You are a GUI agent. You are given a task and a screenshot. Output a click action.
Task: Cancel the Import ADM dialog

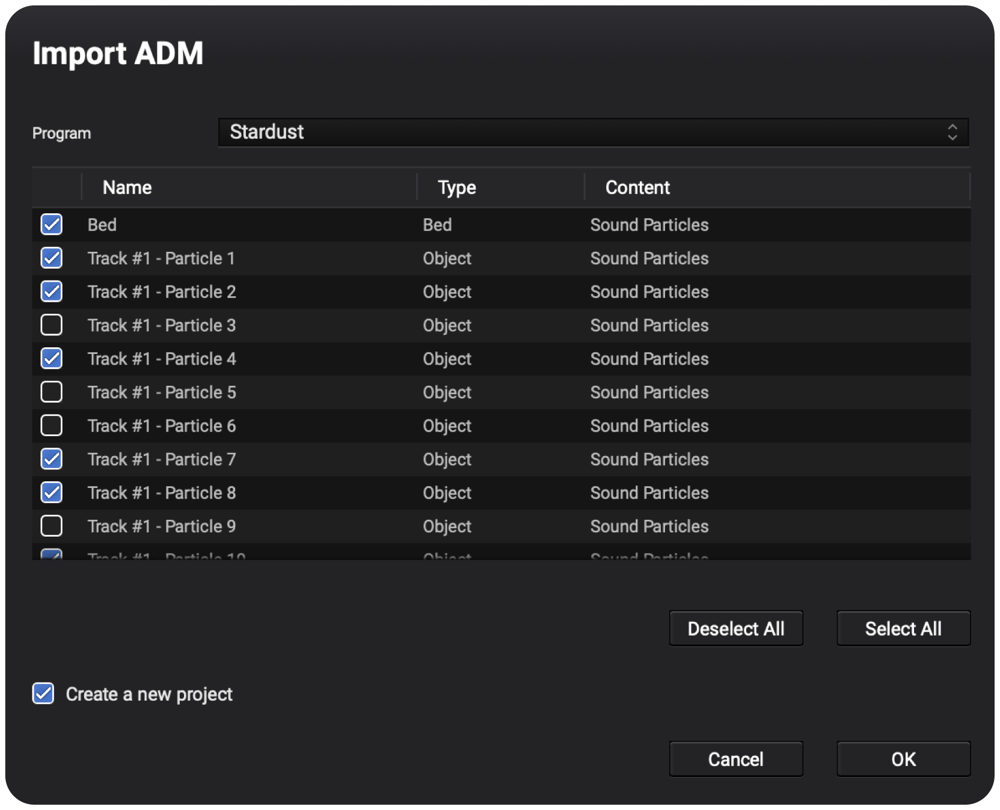point(735,759)
